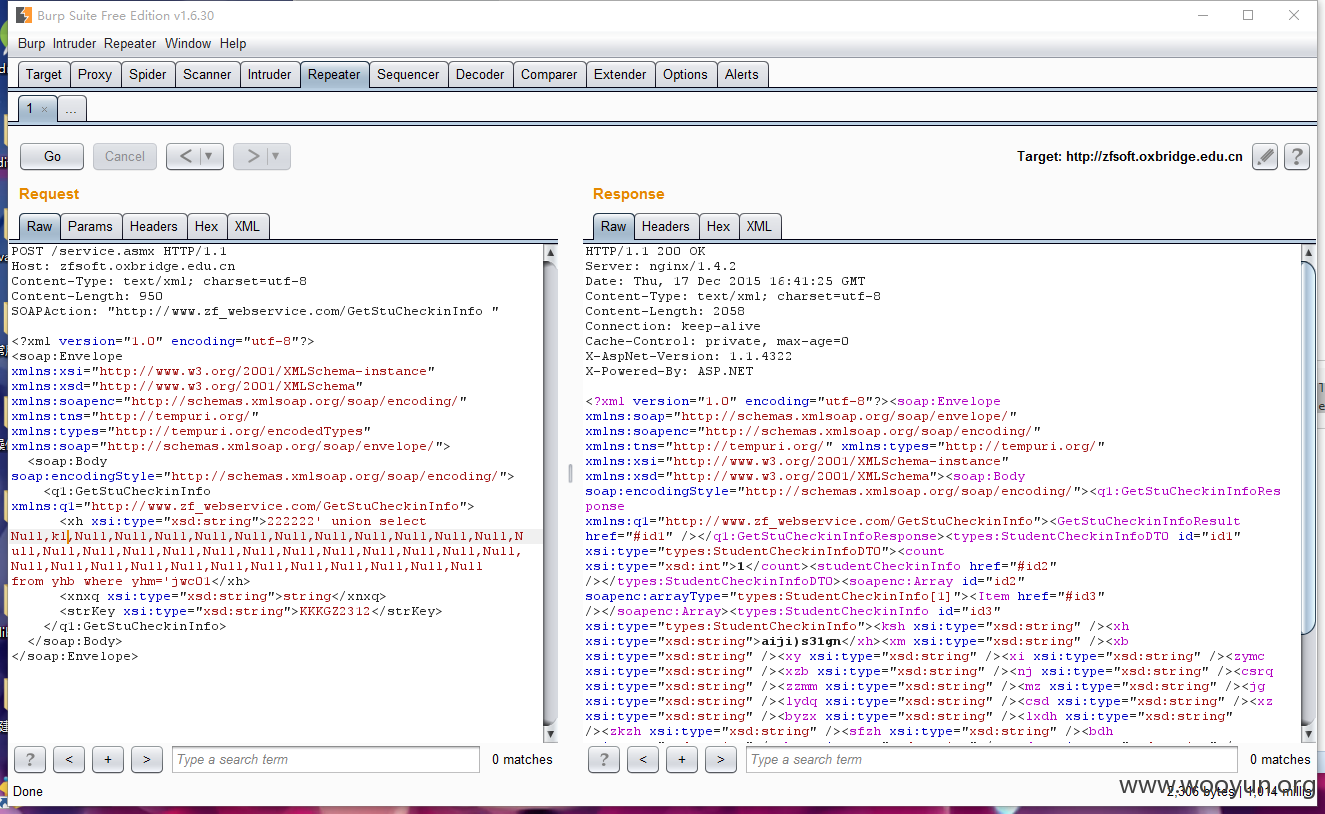The image size is (1325, 814).
Task: Click the SOAPAction header line in request
Action: click(255, 311)
